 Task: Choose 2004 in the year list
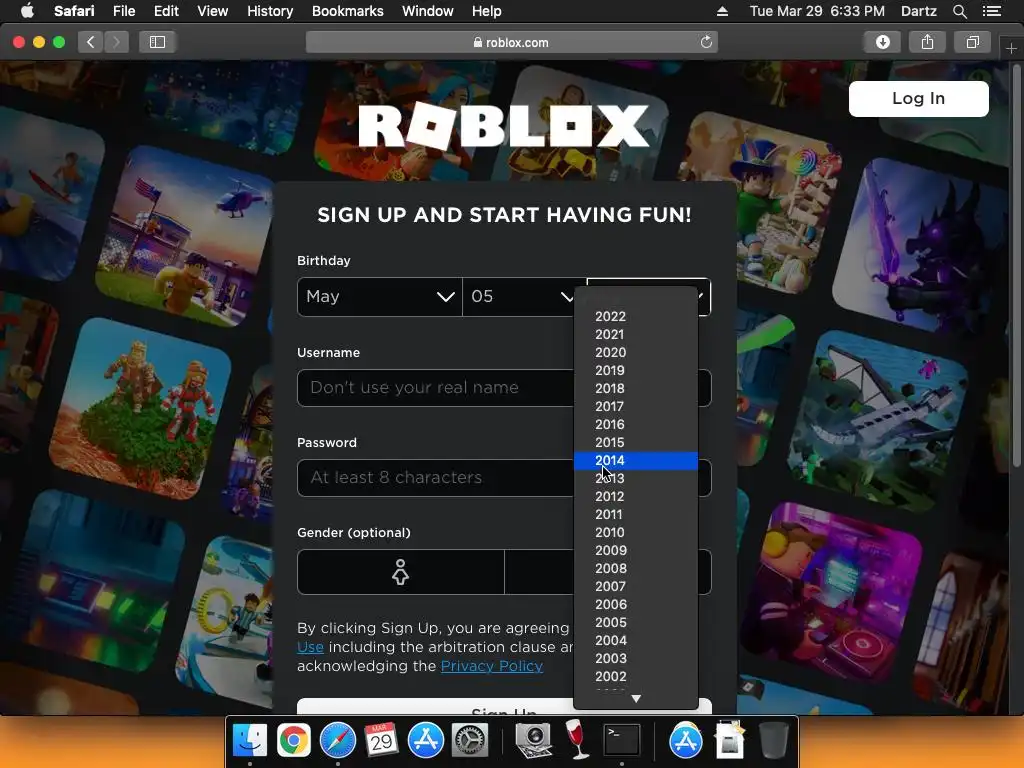(x=635, y=641)
